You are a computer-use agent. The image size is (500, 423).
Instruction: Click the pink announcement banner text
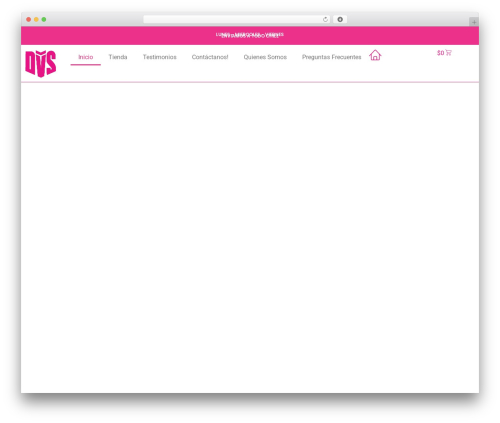250,35
